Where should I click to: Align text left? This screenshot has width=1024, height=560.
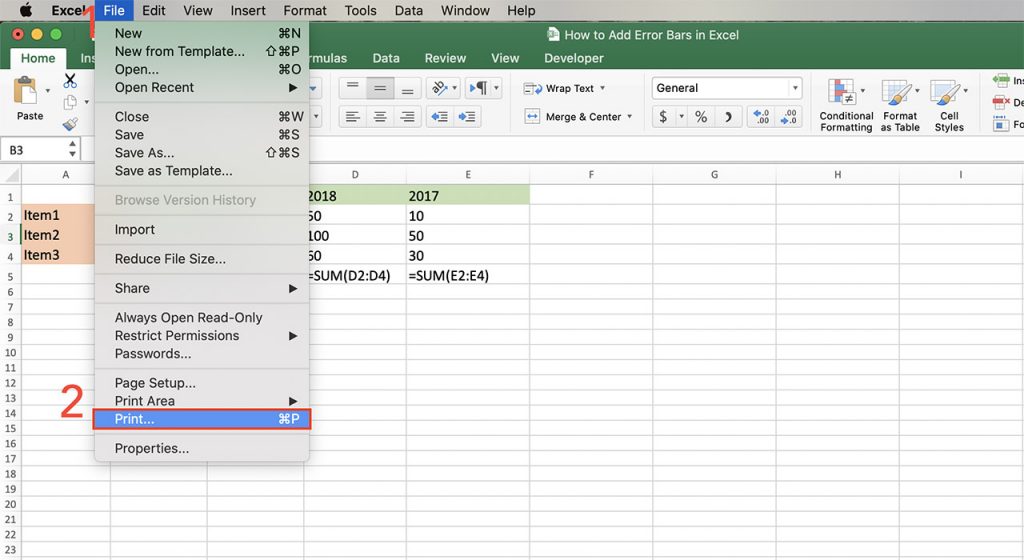[353, 117]
